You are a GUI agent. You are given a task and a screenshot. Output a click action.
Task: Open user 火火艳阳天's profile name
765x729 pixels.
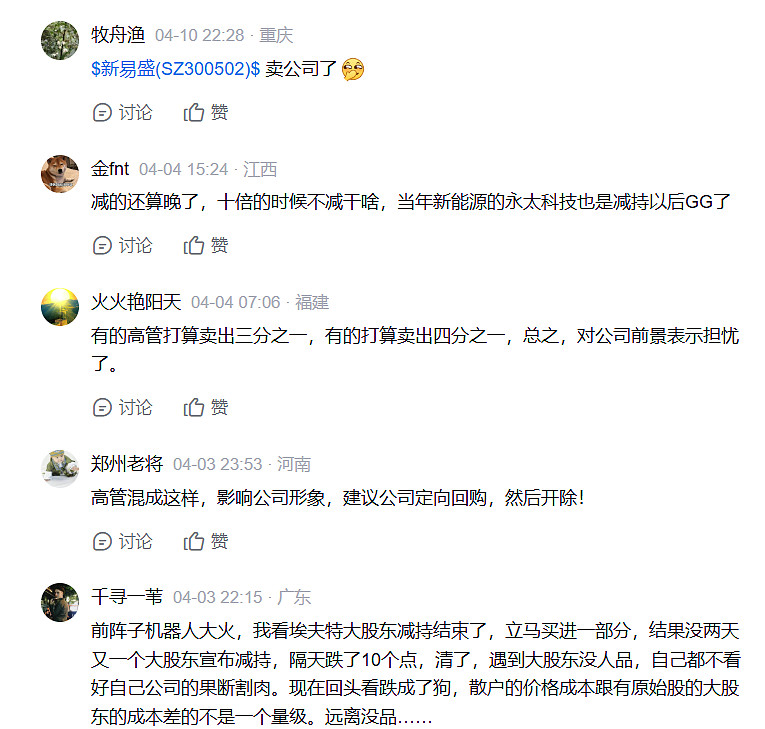tap(135, 302)
